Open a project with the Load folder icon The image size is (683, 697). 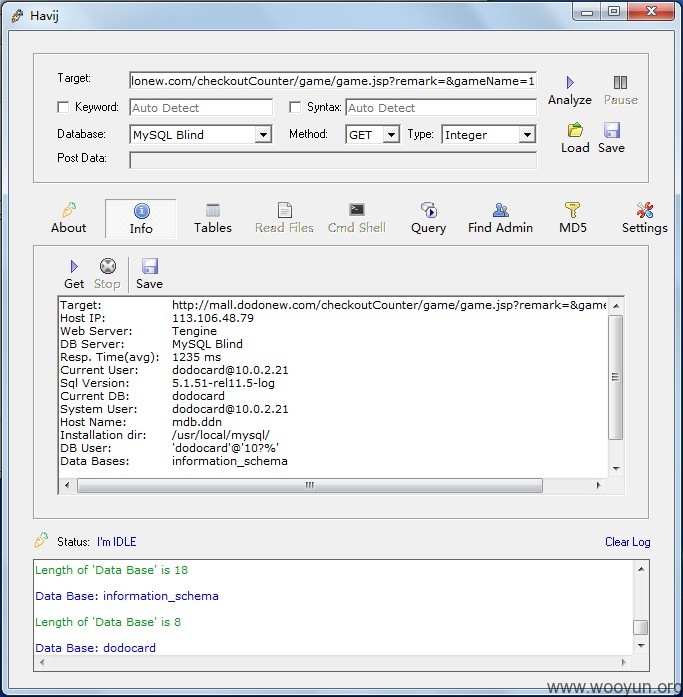pos(575,130)
